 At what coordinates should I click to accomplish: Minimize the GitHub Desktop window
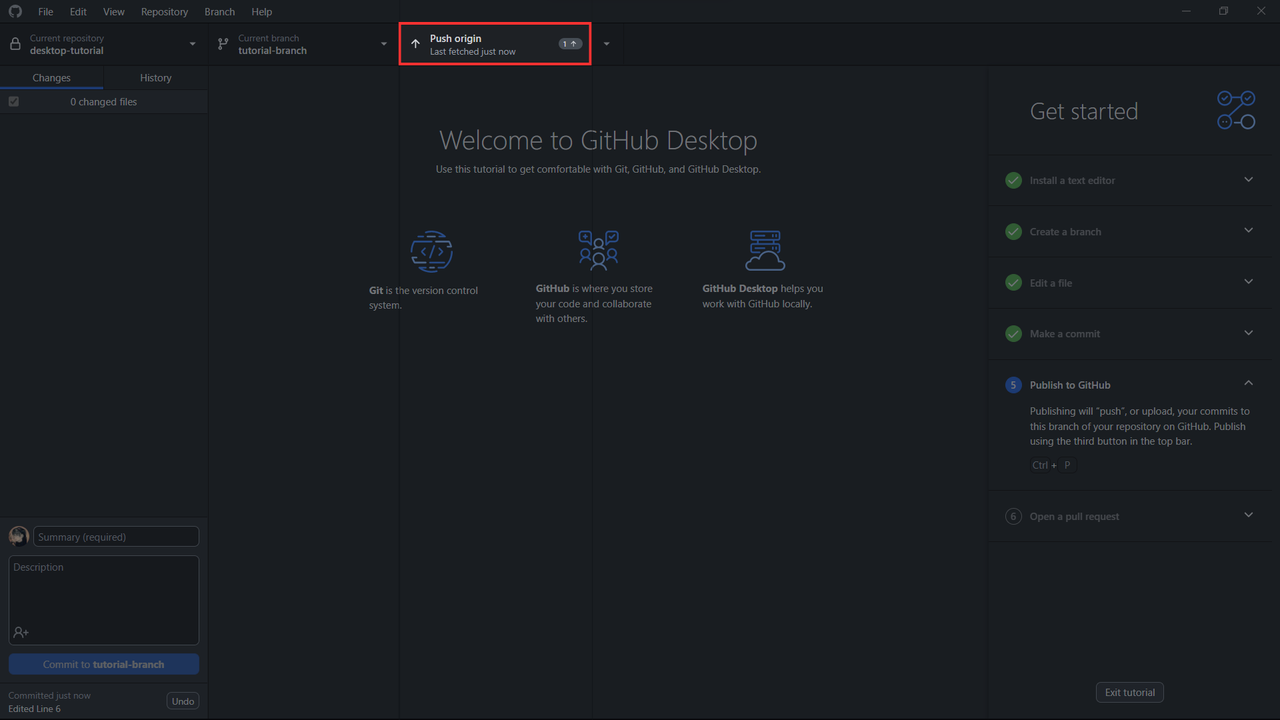[x=1187, y=11]
